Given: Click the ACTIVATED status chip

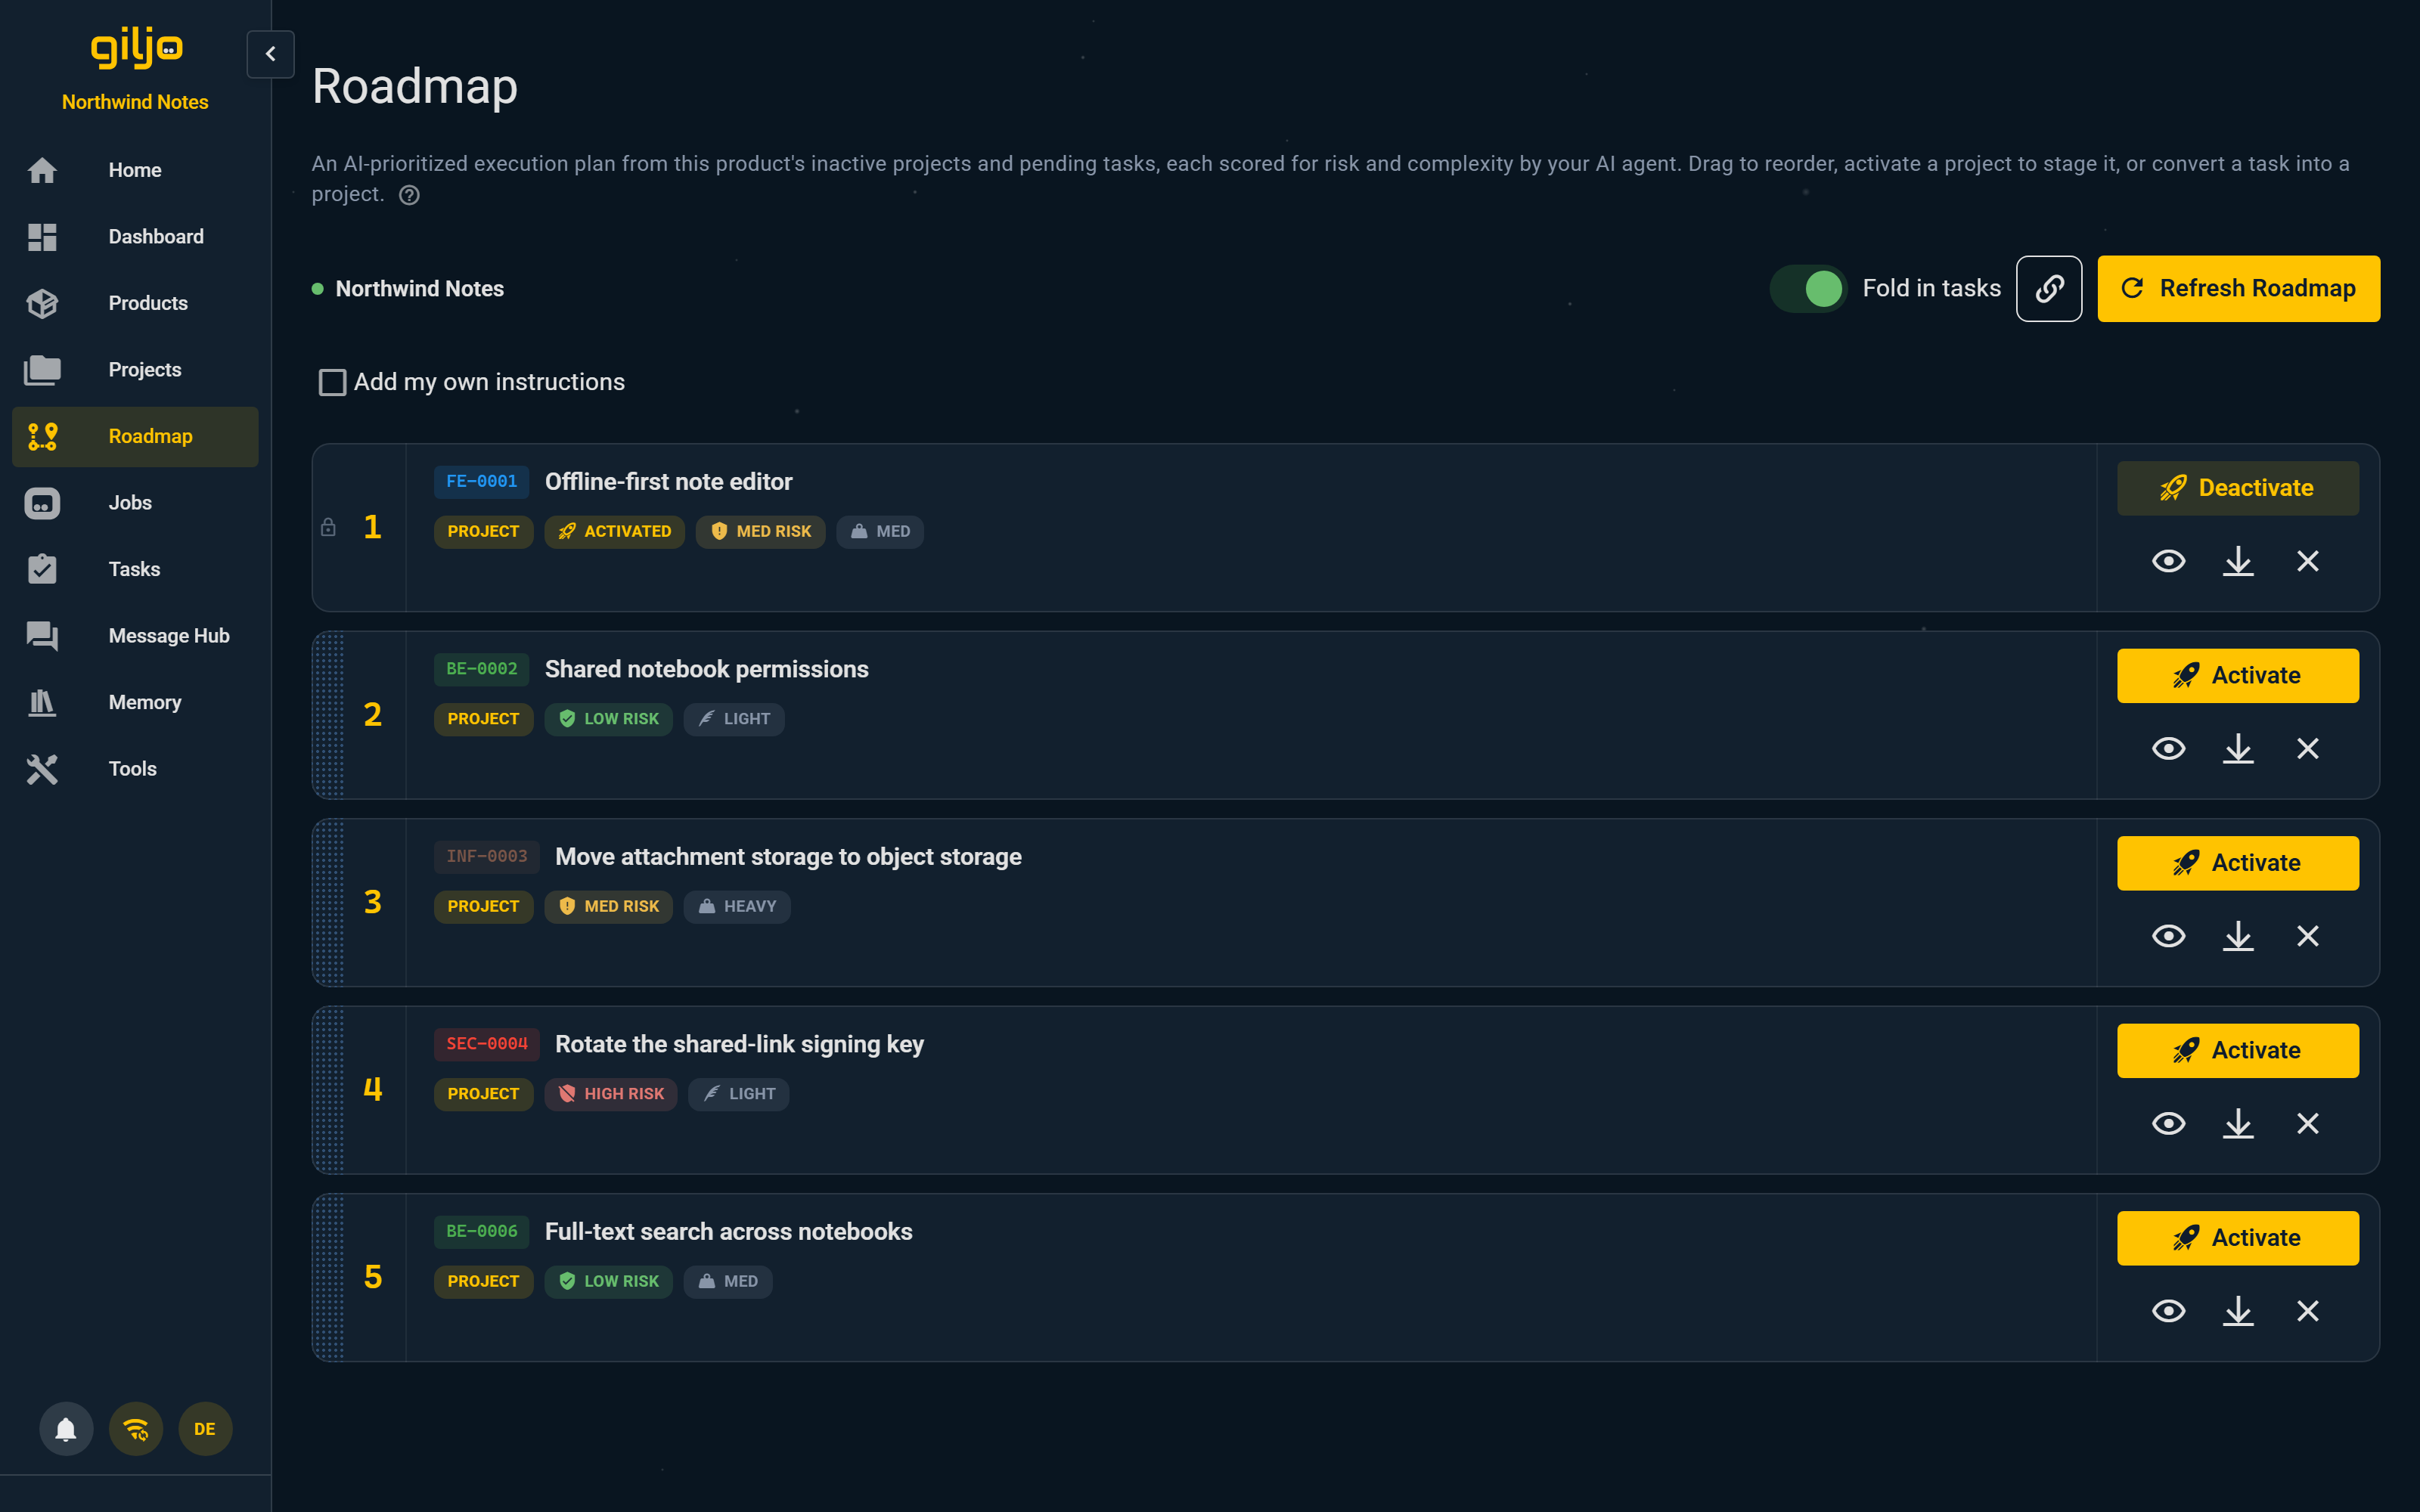Looking at the screenshot, I should click(614, 532).
